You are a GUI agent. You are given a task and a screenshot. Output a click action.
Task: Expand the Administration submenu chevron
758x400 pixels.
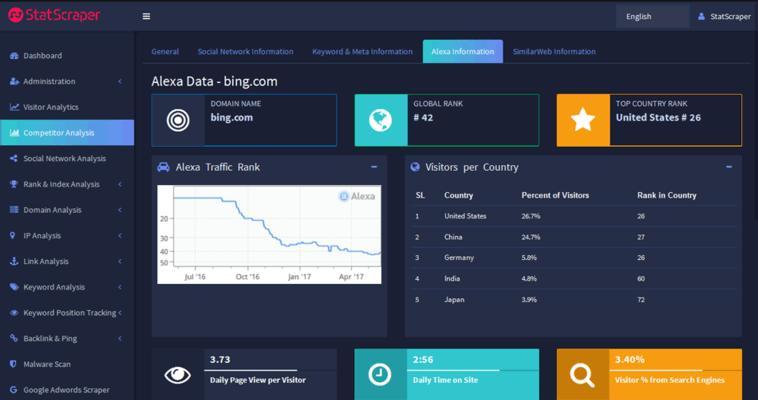click(119, 81)
